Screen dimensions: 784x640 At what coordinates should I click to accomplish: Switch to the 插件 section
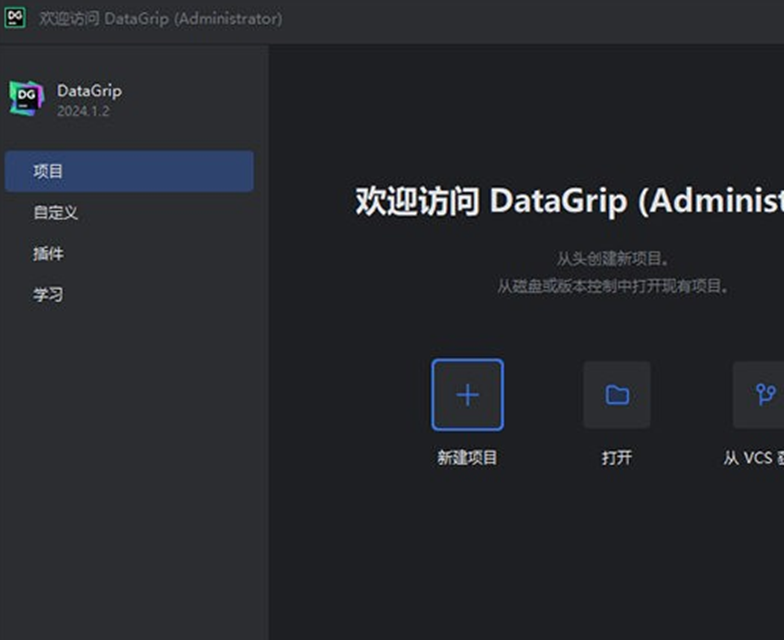pyautogui.click(x=48, y=254)
